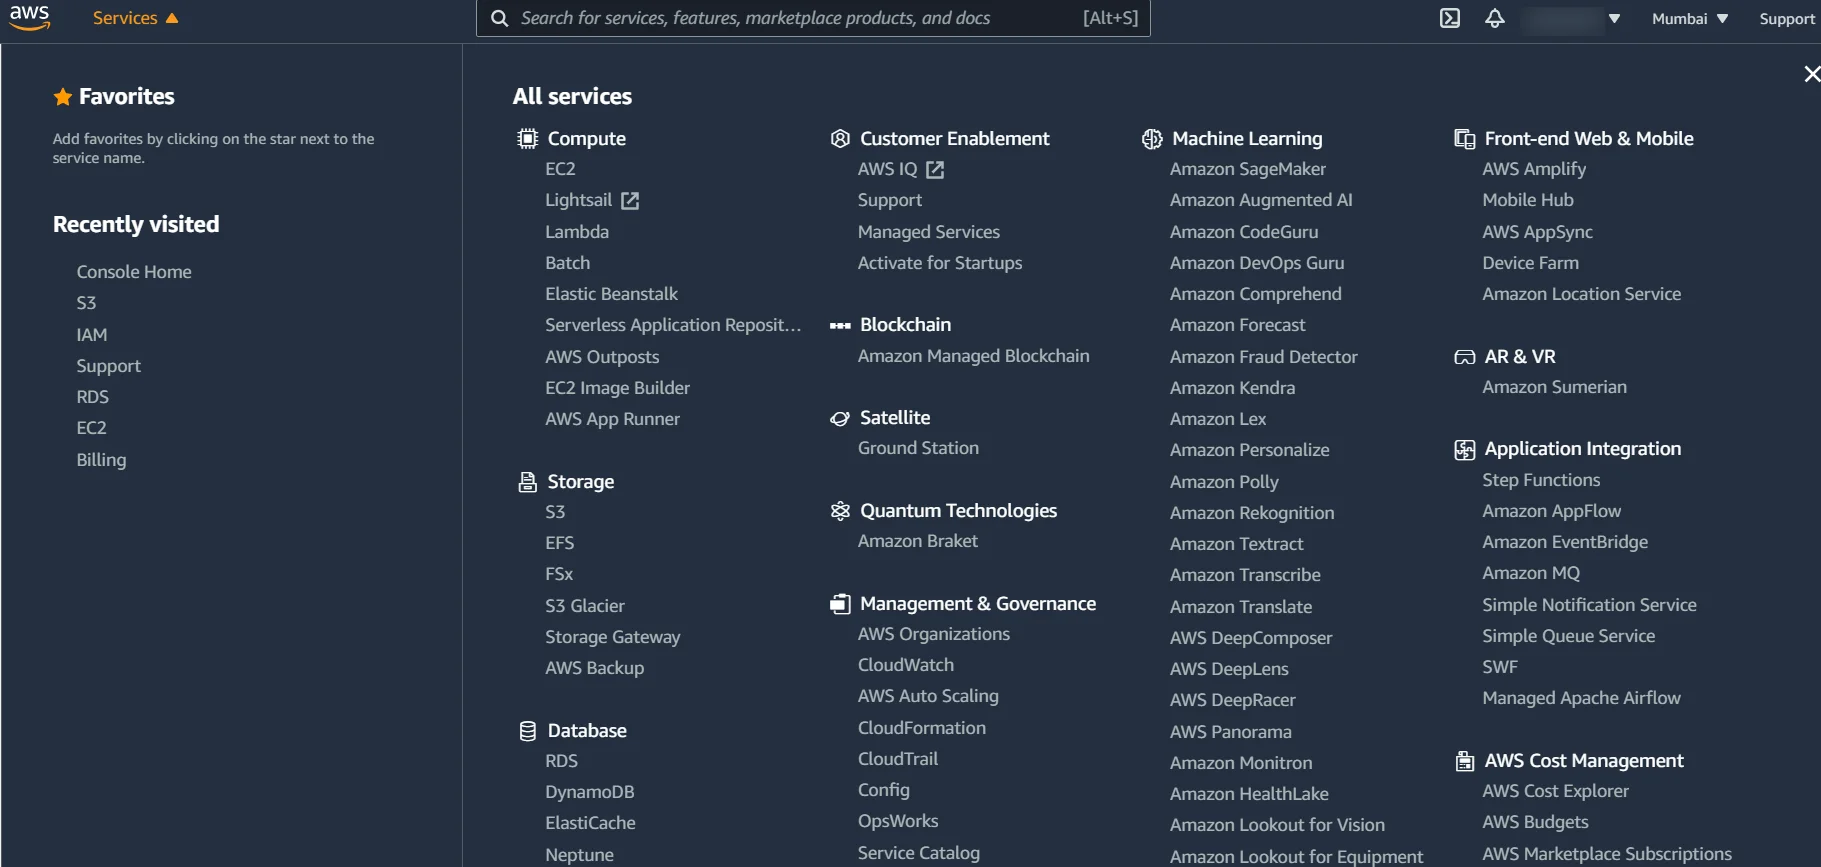The height and width of the screenshot is (867, 1821).
Task: Click the search magnifier icon
Action: 499,18
